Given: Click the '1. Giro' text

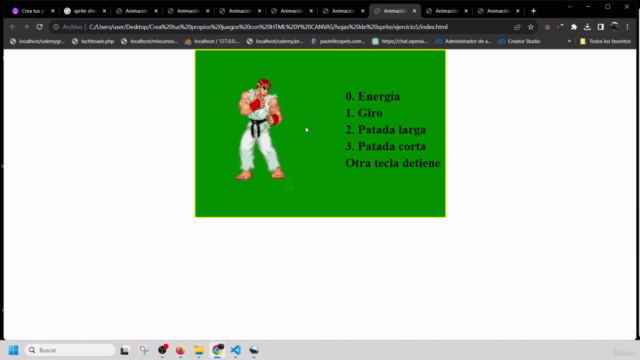Looking at the screenshot, I should point(364,113).
